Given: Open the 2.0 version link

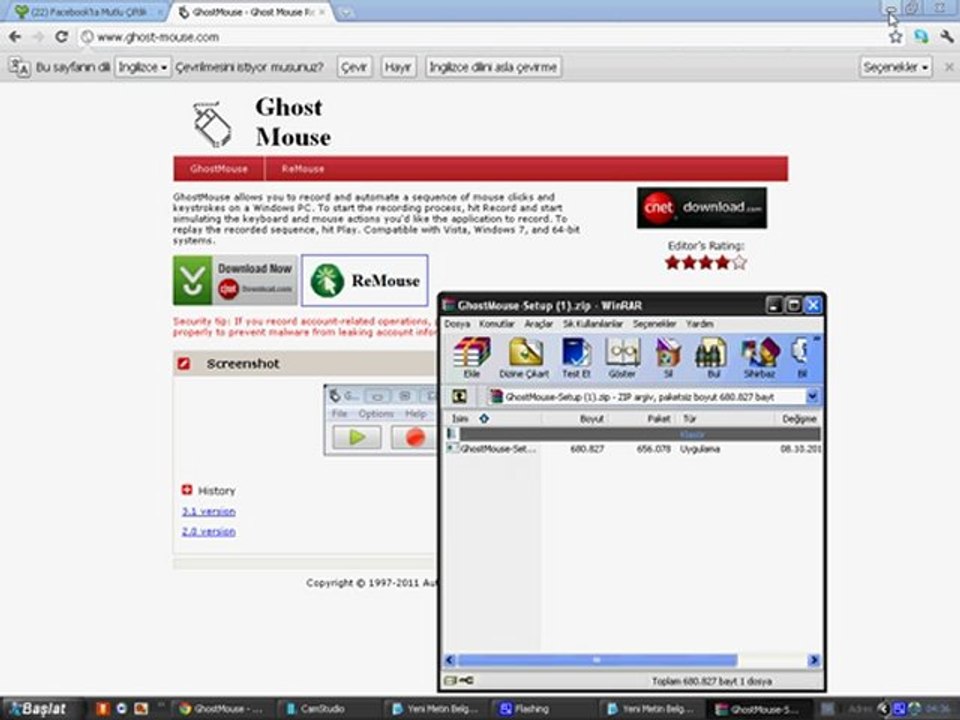Looking at the screenshot, I should click(x=208, y=531).
